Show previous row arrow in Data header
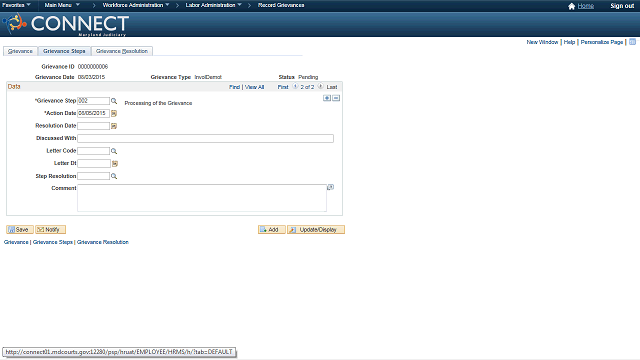Viewport: 640px width, 360px height. (295, 87)
